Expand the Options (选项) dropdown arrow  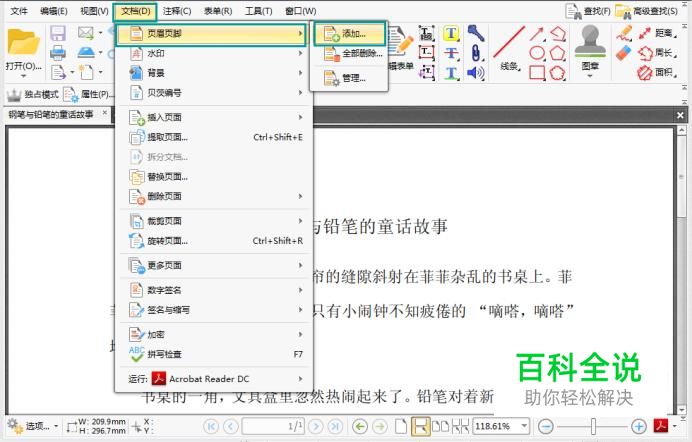[x=56, y=426]
